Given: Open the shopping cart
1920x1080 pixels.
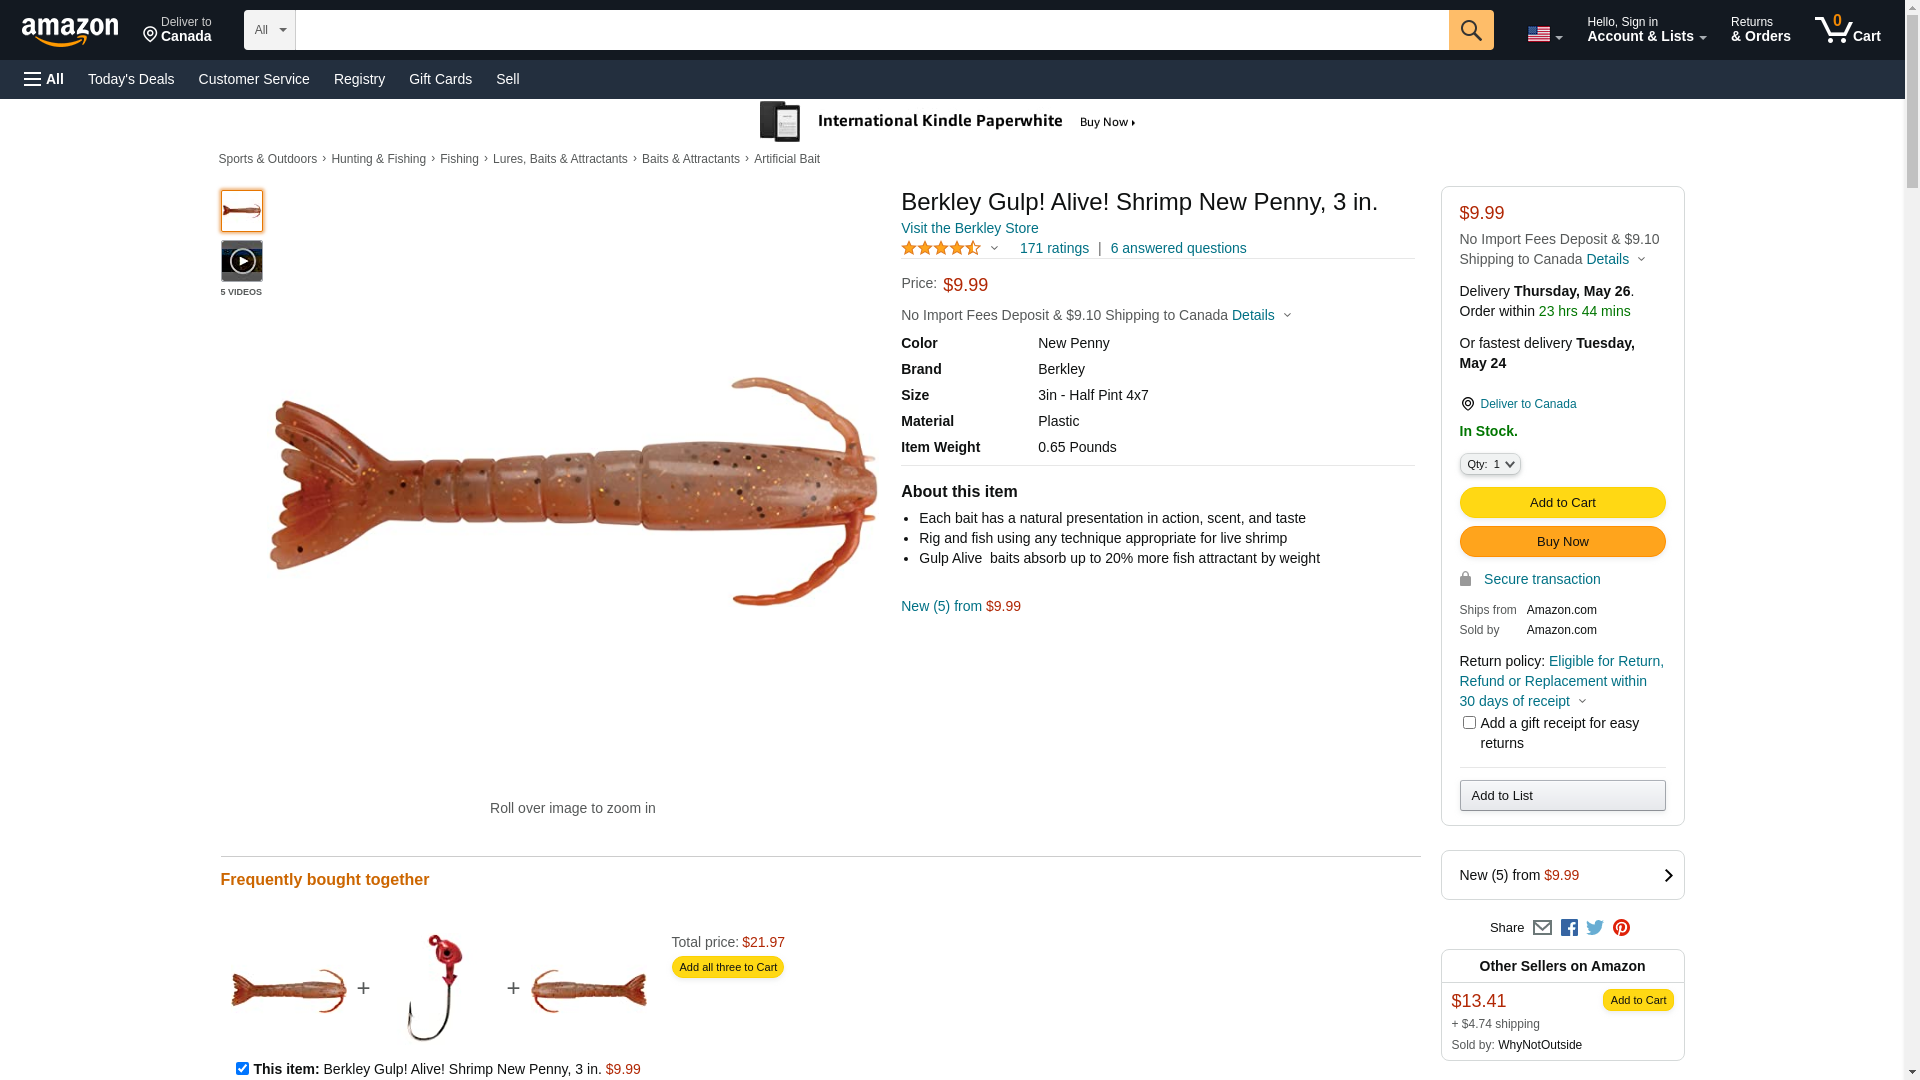Looking at the screenshot, I should 1847,30.
